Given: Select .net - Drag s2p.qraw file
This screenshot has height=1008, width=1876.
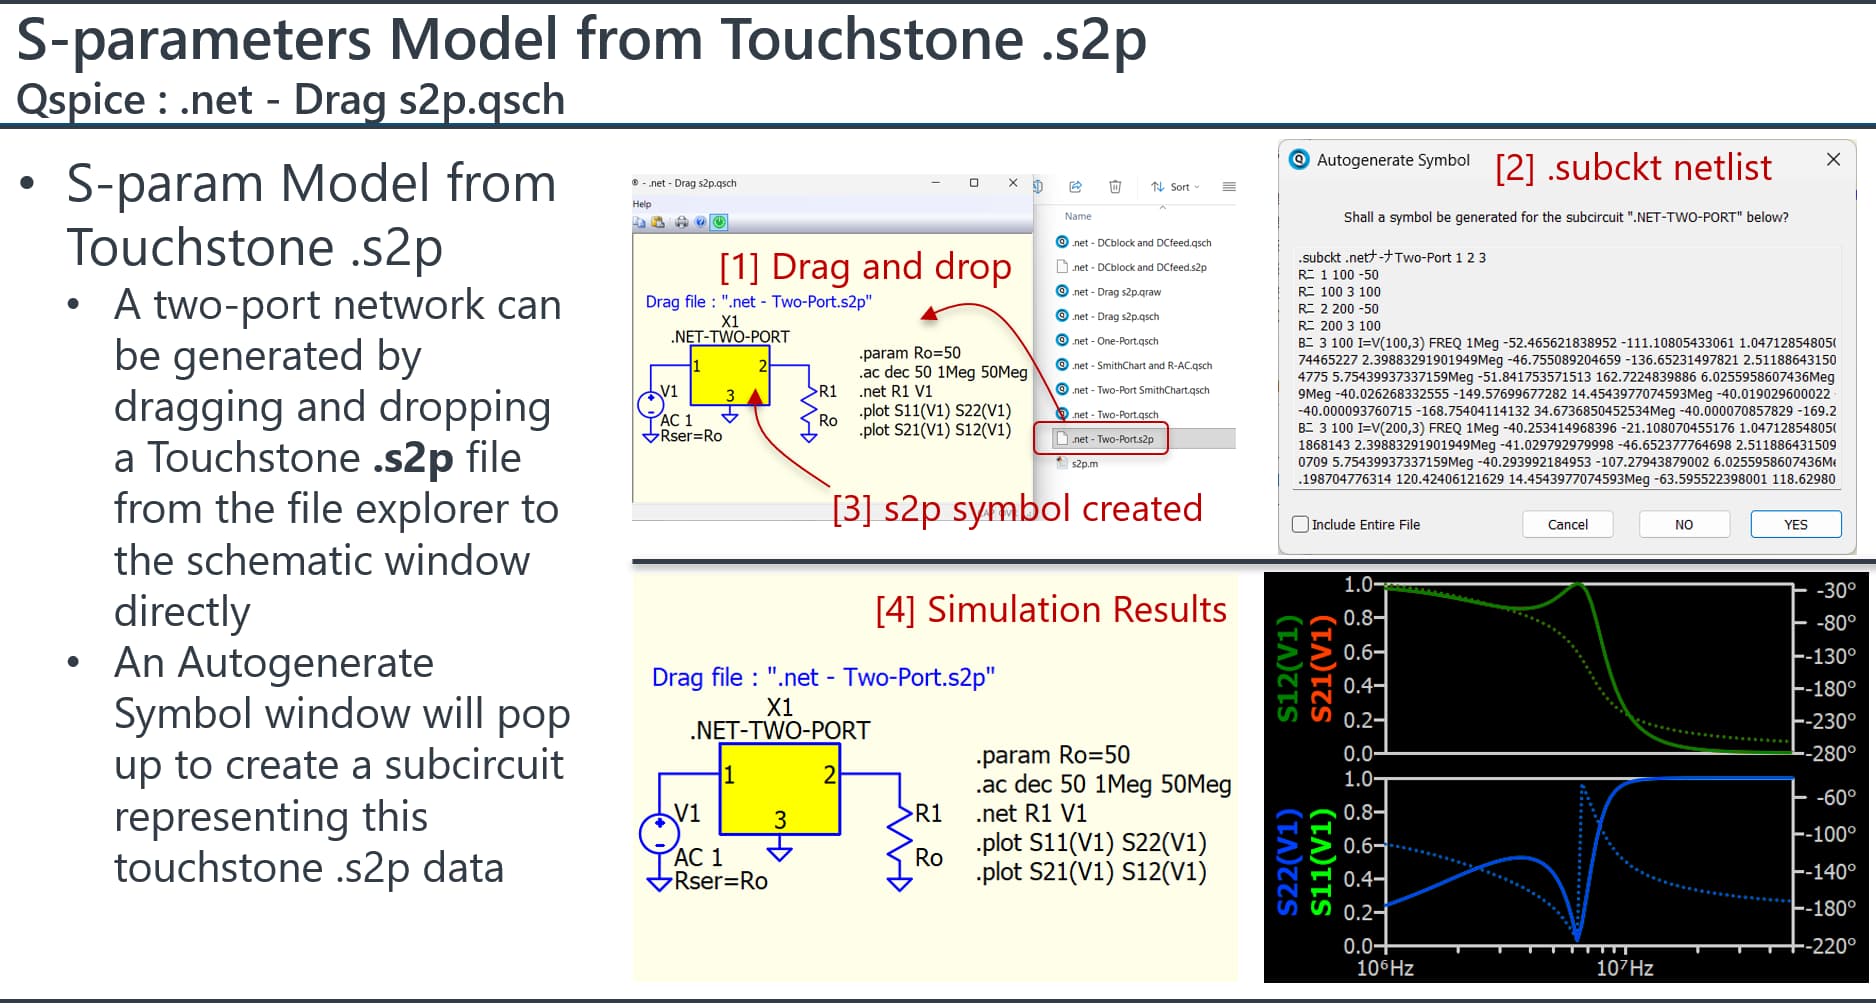Looking at the screenshot, I should pos(1116,292).
